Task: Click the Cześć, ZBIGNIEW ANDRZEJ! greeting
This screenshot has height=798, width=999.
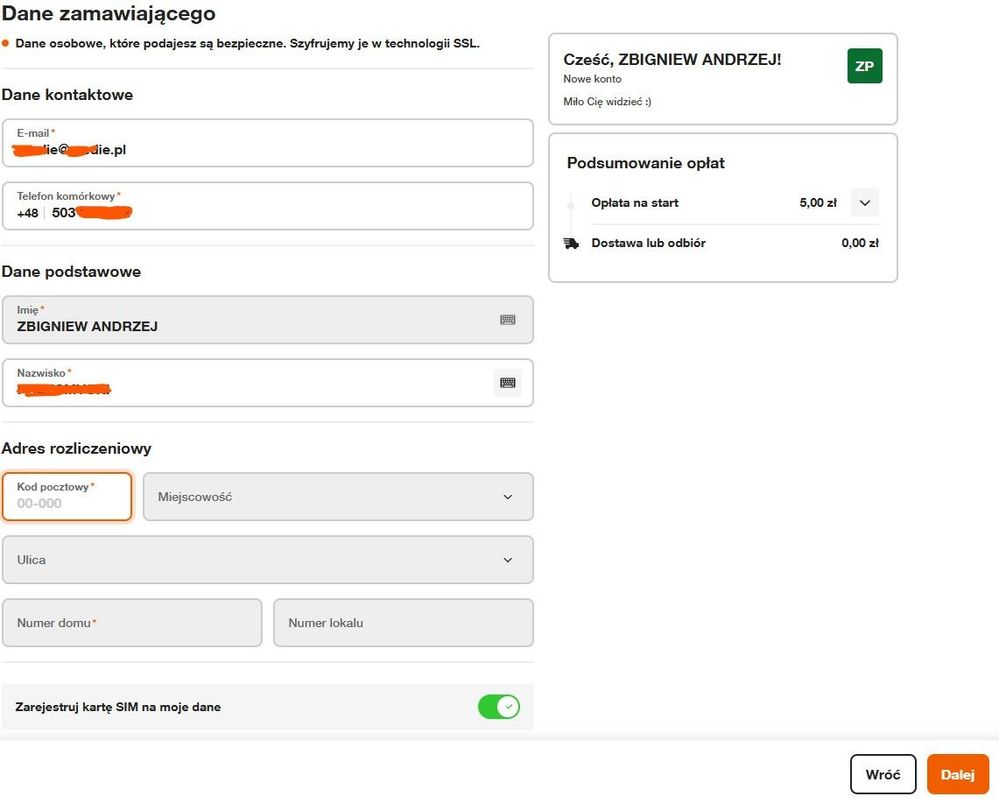Action: click(672, 60)
